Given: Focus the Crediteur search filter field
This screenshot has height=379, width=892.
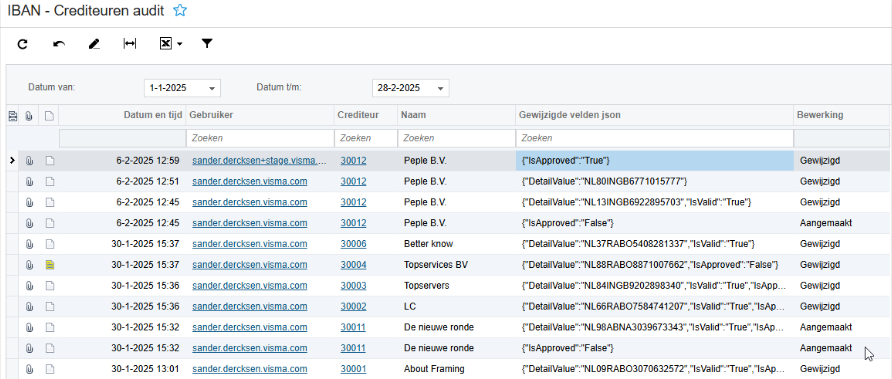Looking at the screenshot, I should [366, 138].
